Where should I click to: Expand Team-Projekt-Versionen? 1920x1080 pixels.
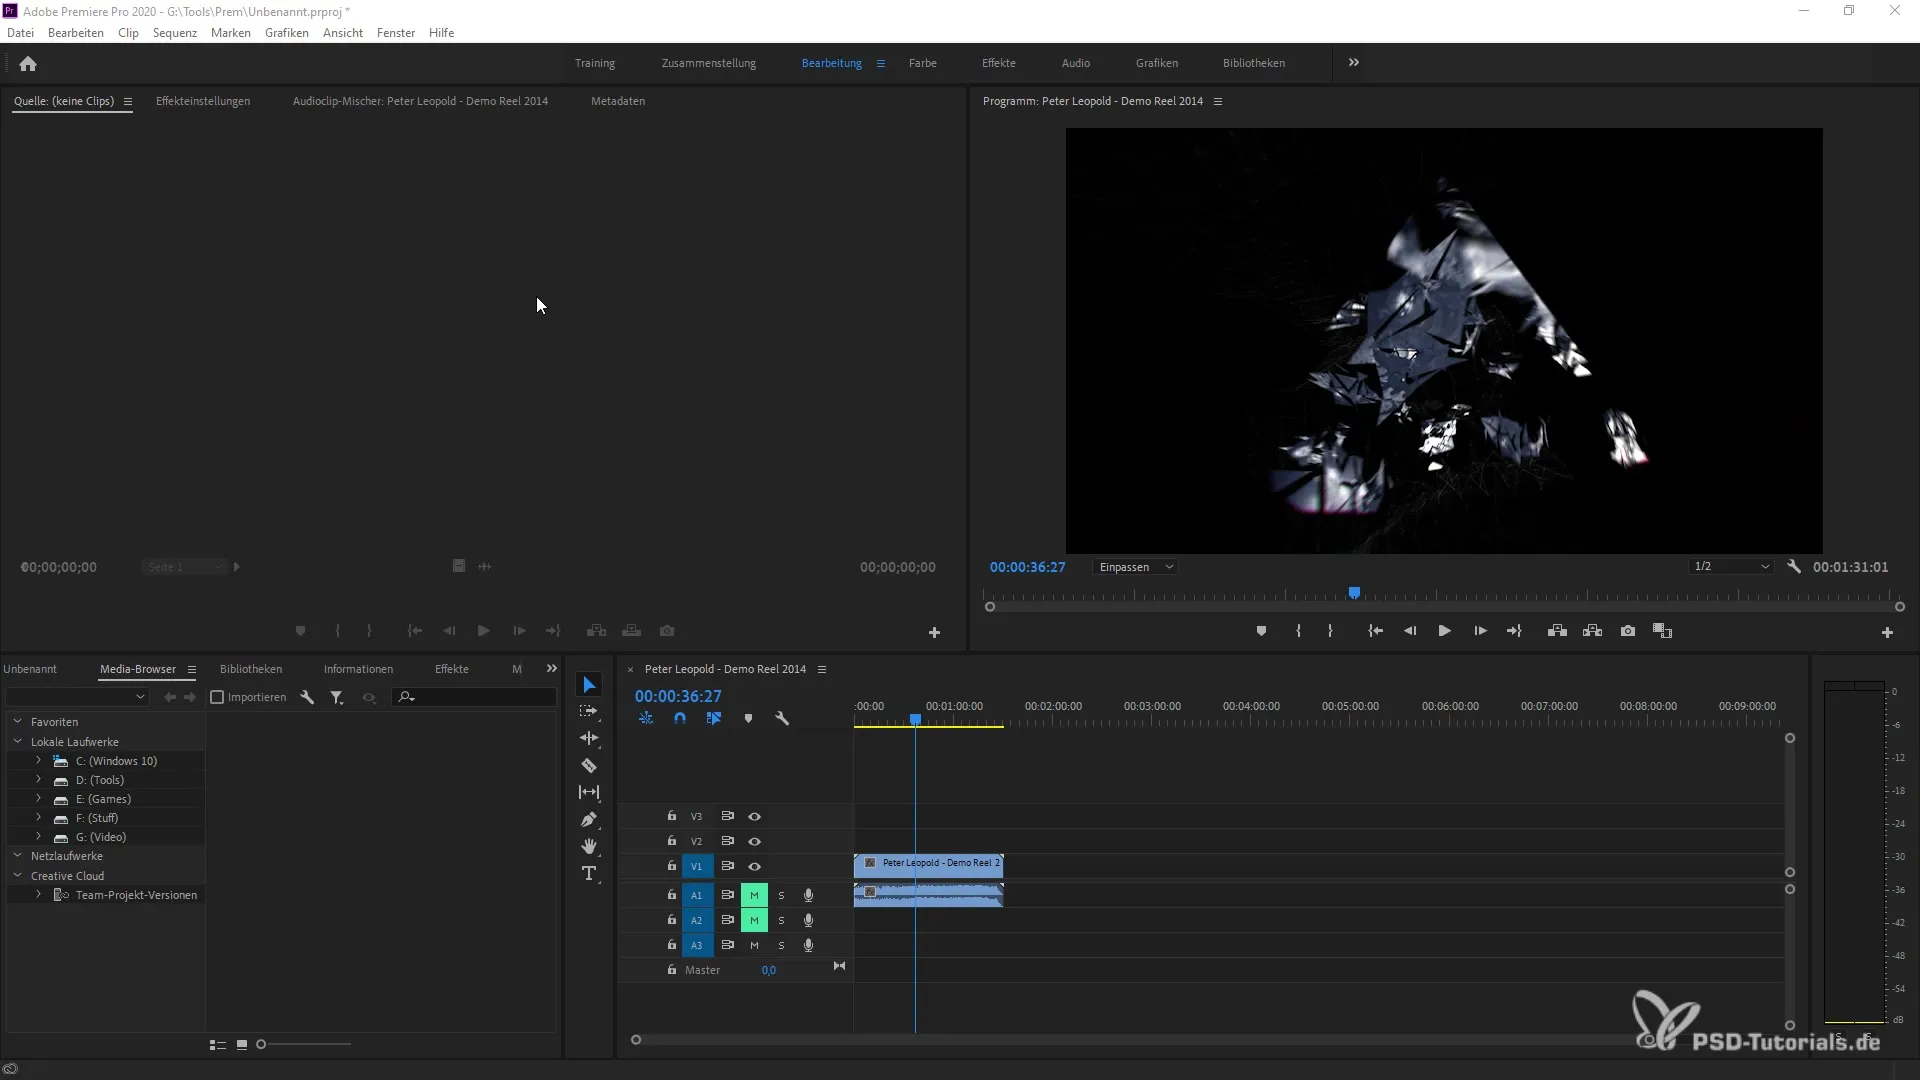click(x=39, y=894)
